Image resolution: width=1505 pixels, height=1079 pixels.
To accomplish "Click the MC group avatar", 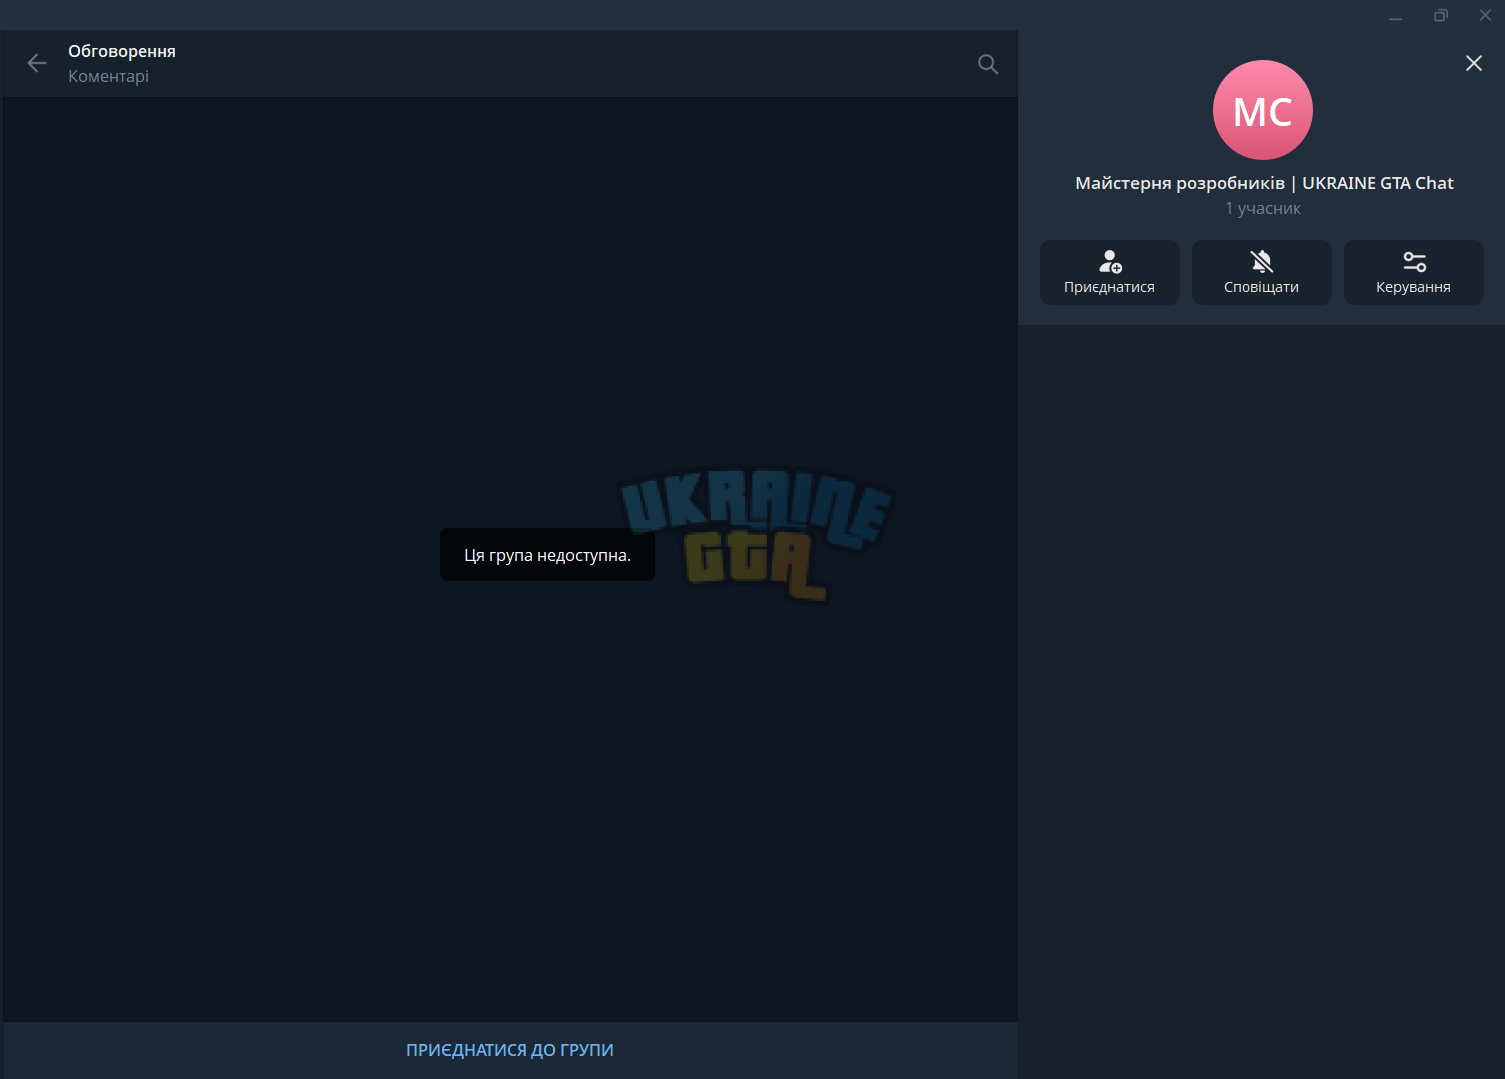I will pyautogui.click(x=1263, y=110).
